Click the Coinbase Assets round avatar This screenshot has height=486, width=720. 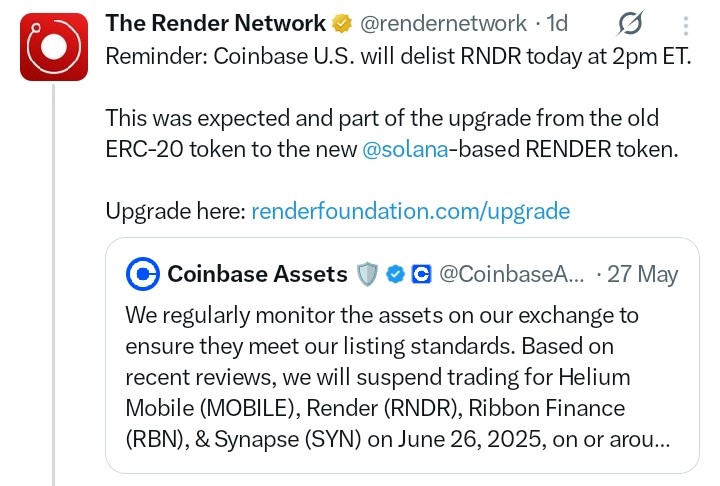coord(143,274)
